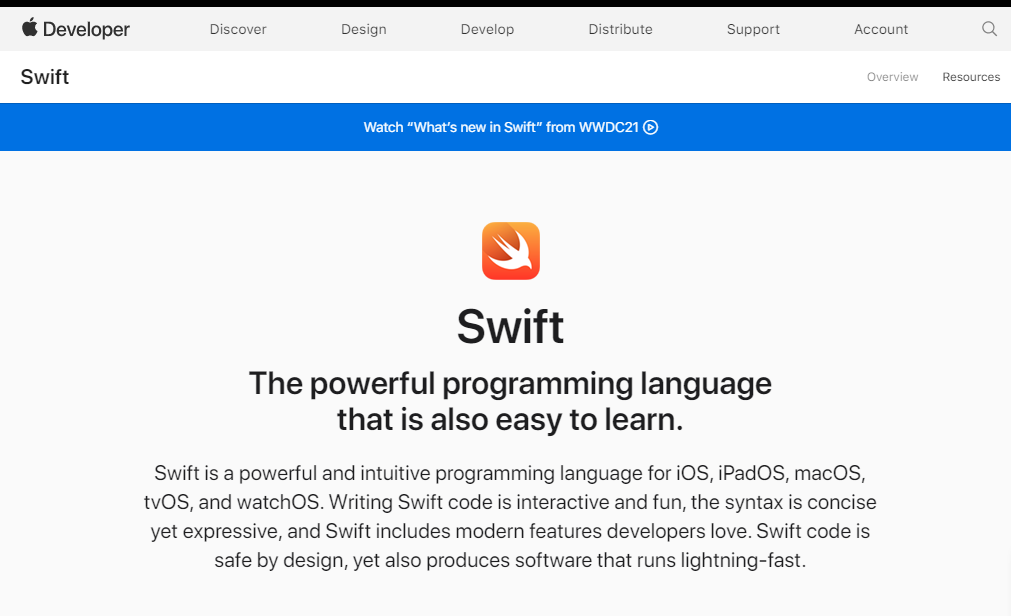Open the Discover menu item
The height and width of the screenshot is (616, 1011).
(237, 29)
